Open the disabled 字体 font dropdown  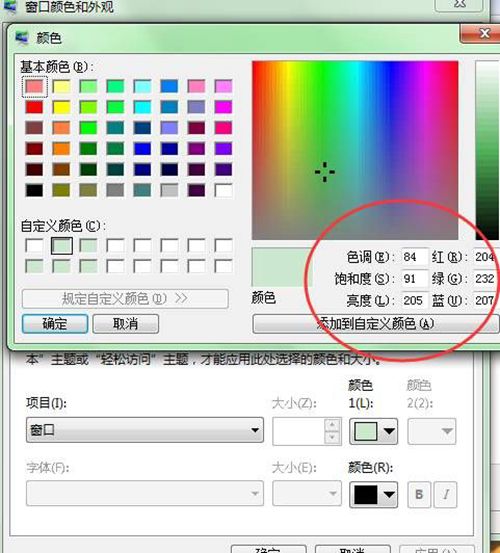[x=145, y=493]
